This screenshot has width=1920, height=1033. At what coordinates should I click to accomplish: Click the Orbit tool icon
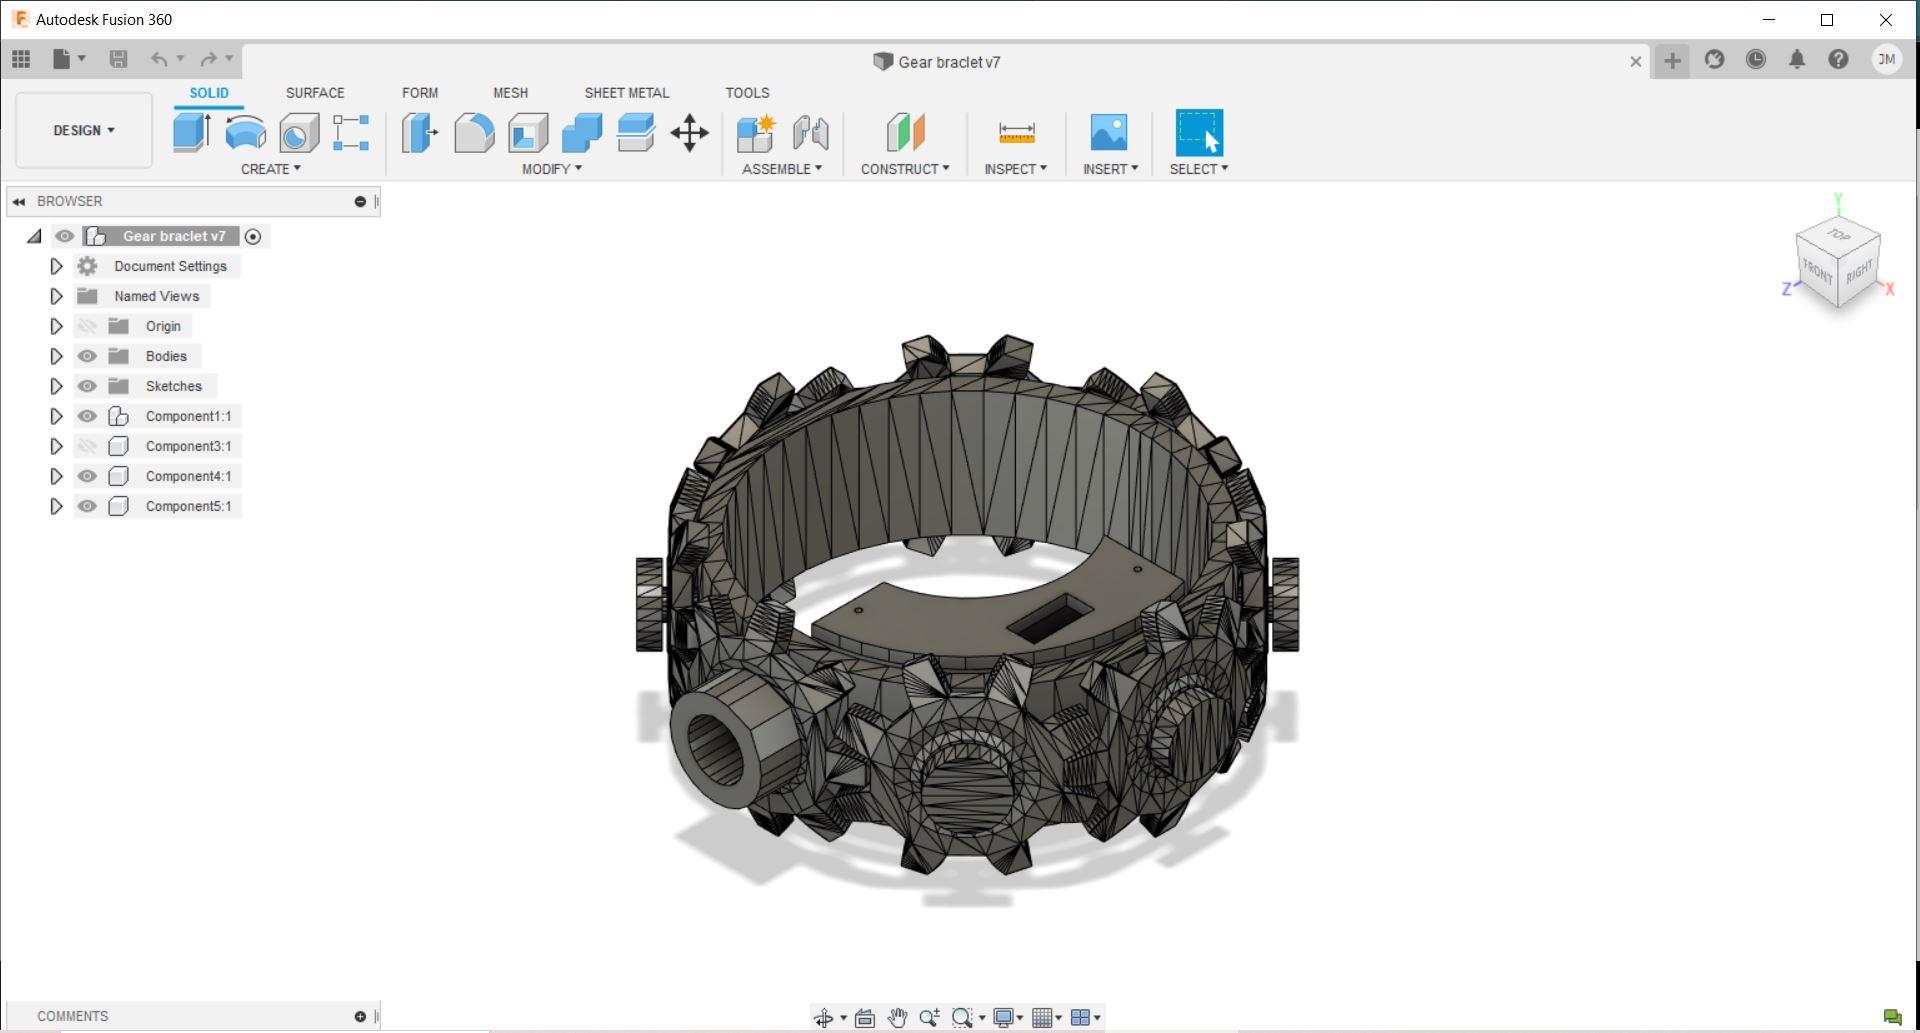(823, 1017)
